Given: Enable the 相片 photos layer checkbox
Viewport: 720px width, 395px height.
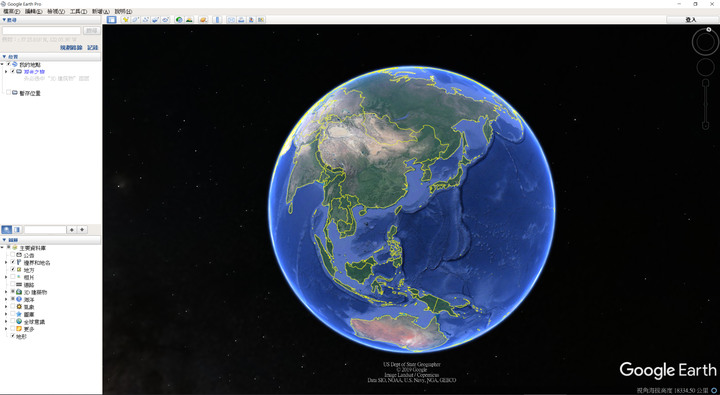Looking at the screenshot, I should 13,277.
